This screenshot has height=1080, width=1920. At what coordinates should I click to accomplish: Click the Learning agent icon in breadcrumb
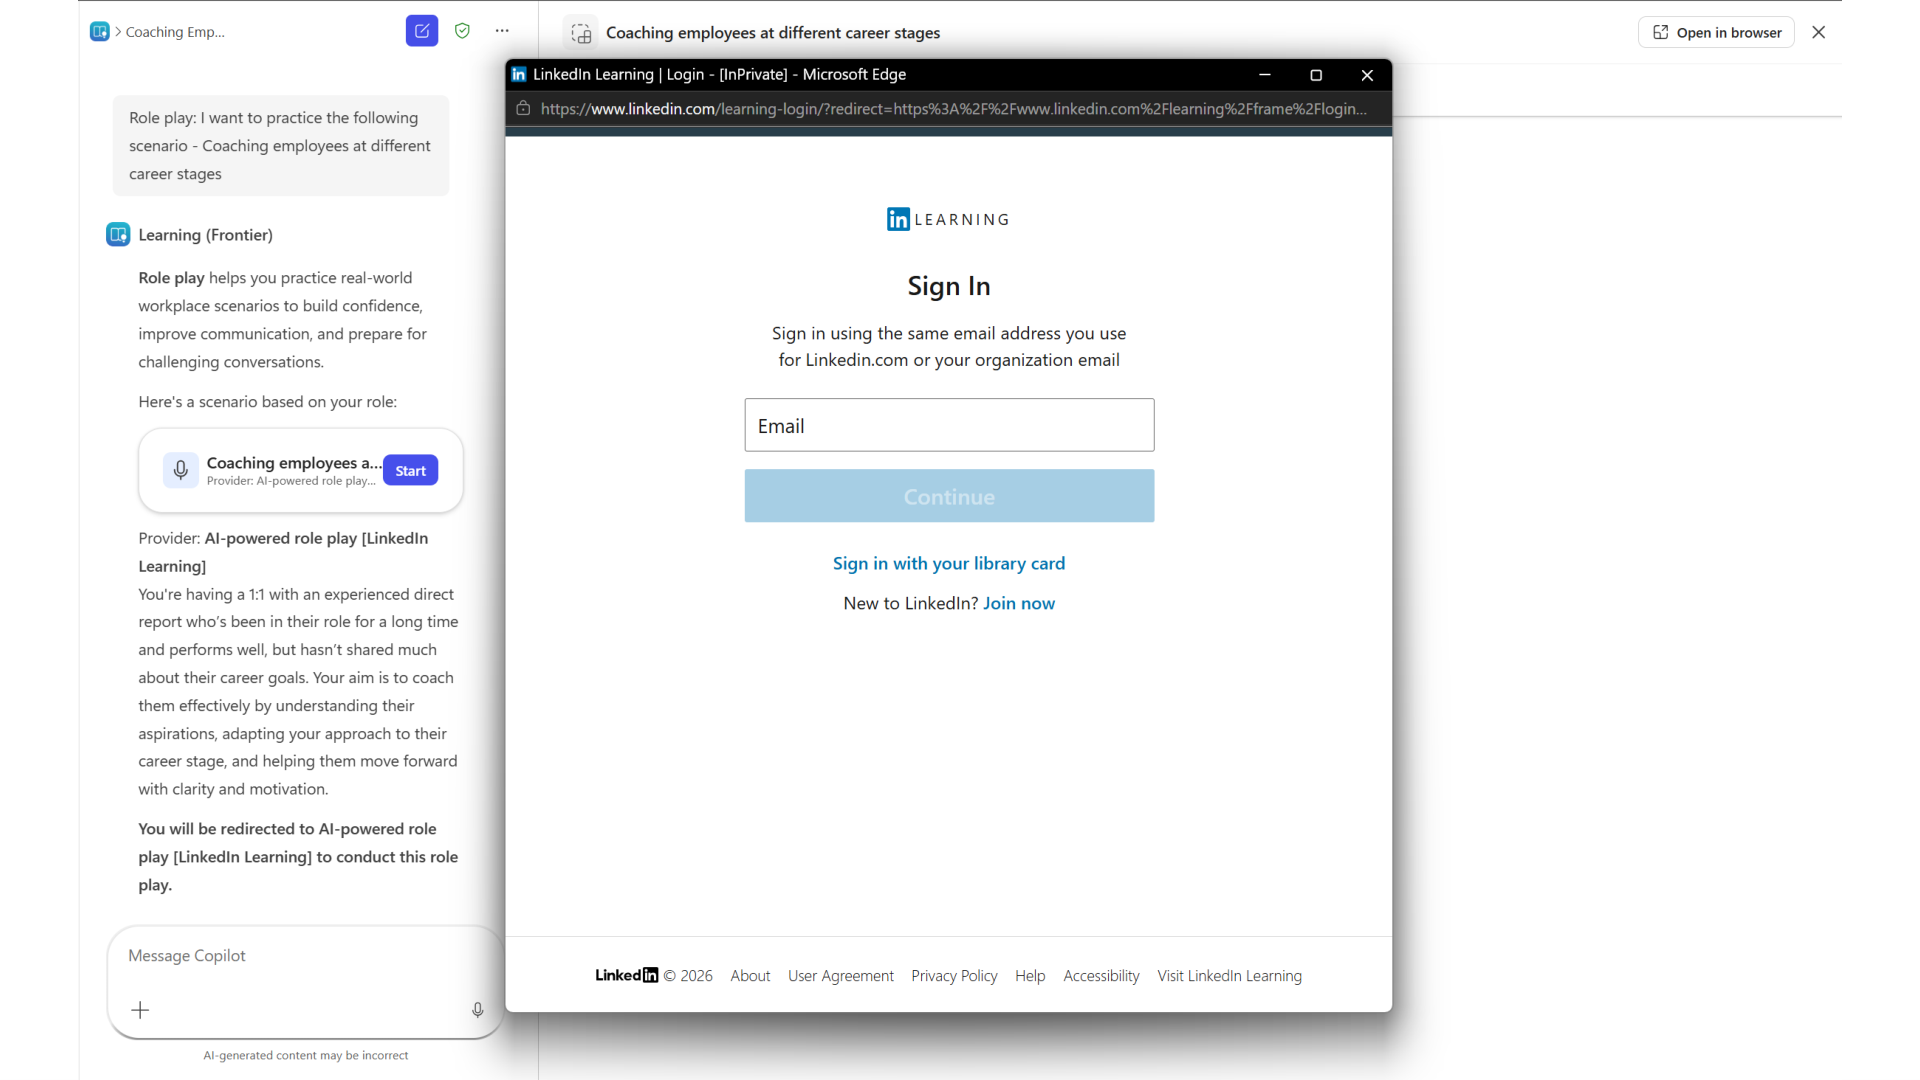pyautogui.click(x=100, y=32)
